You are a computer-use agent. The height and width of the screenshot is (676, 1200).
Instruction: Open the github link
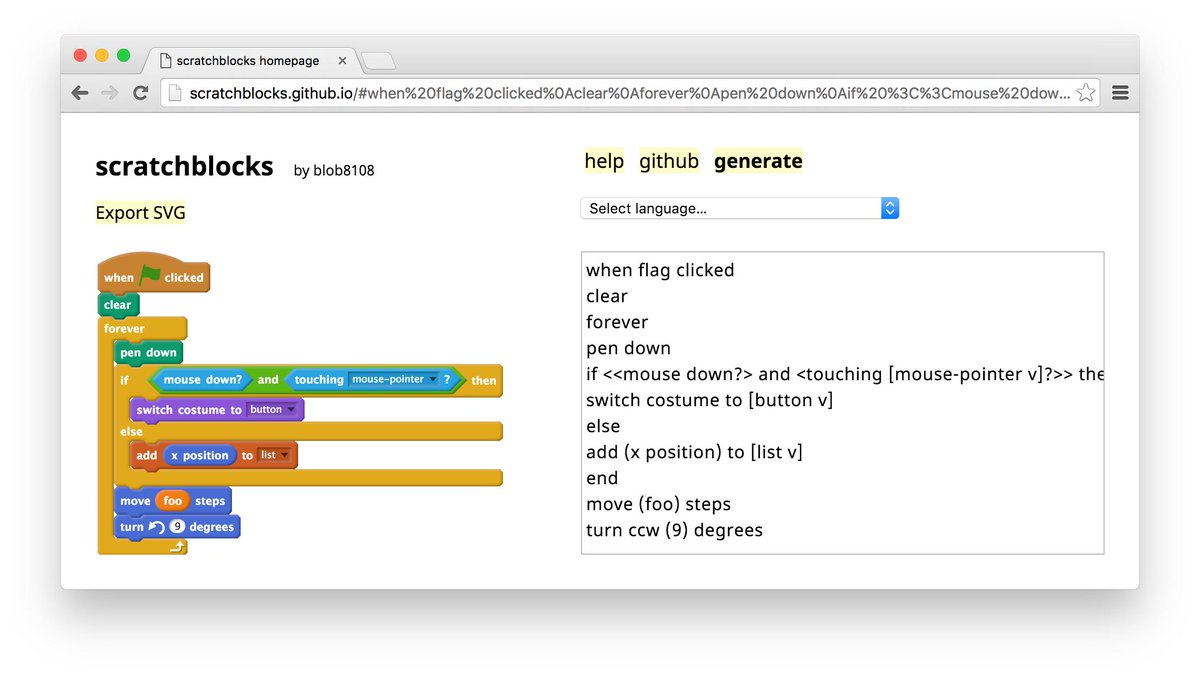[x=669, y=161]
